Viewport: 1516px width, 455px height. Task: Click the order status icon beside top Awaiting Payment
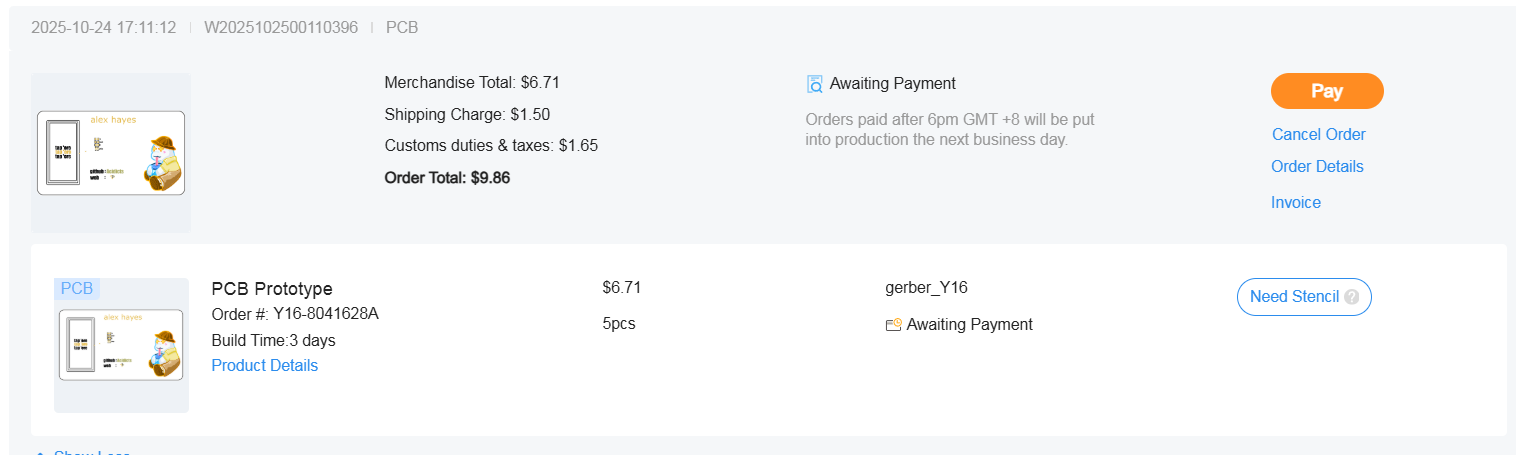pos(815,84)
